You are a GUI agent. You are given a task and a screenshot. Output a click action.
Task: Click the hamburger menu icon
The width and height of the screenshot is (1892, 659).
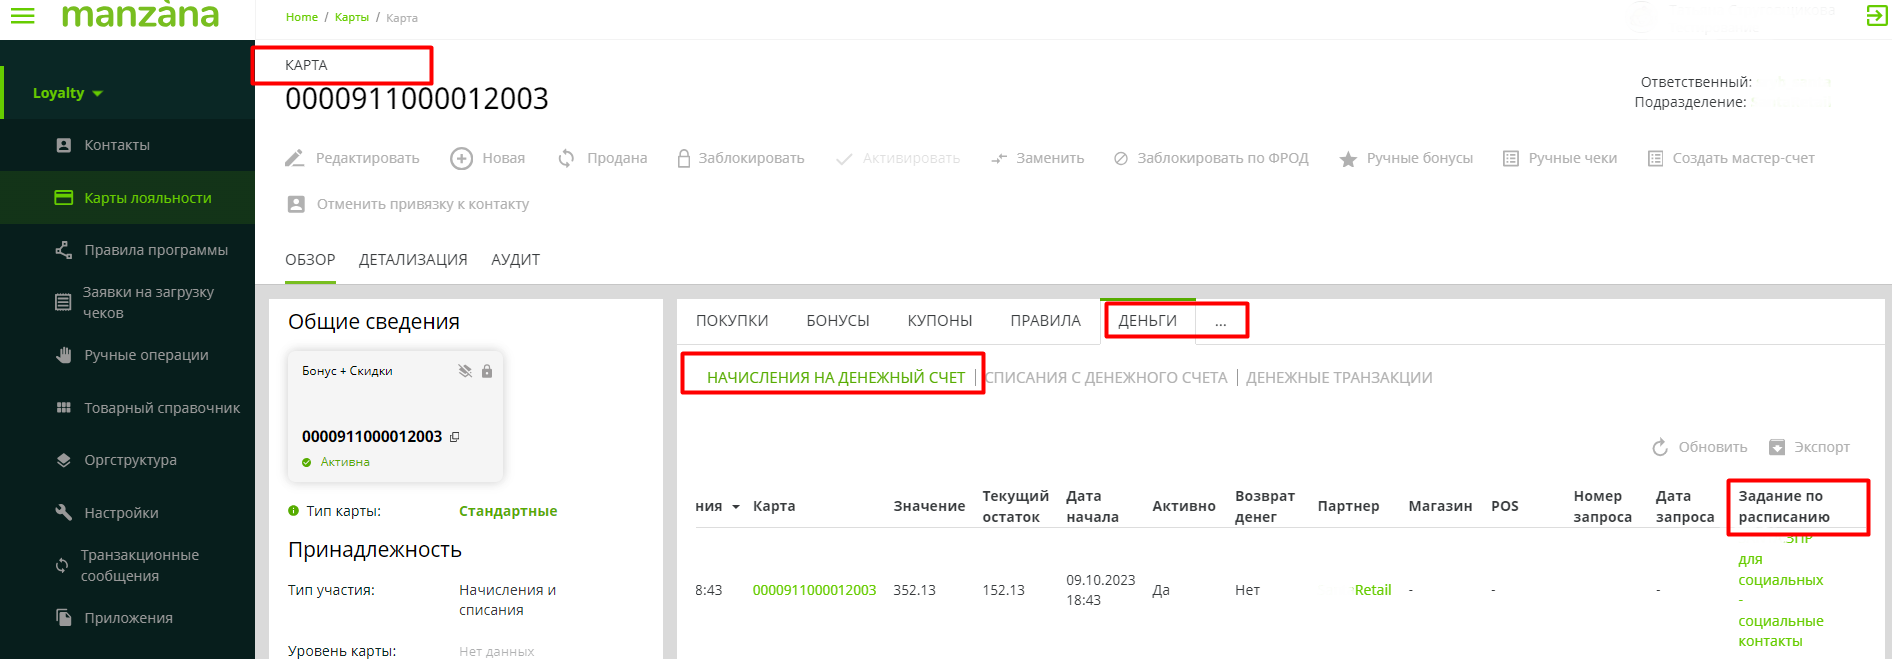[22, 16]
